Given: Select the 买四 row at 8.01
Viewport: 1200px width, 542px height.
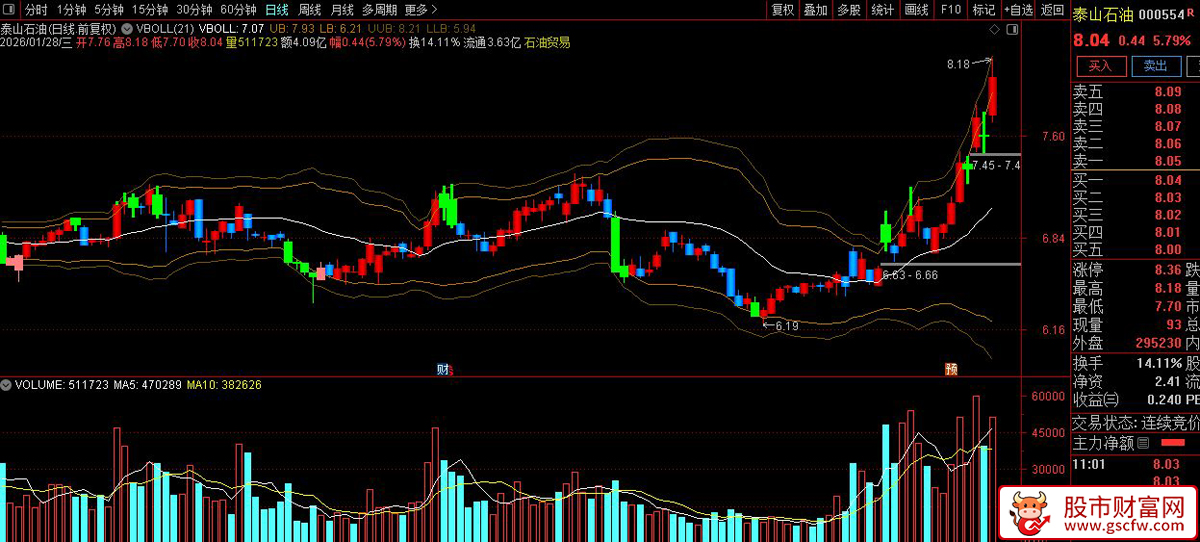Looking at the screenshot, I should coord(1135,232).
